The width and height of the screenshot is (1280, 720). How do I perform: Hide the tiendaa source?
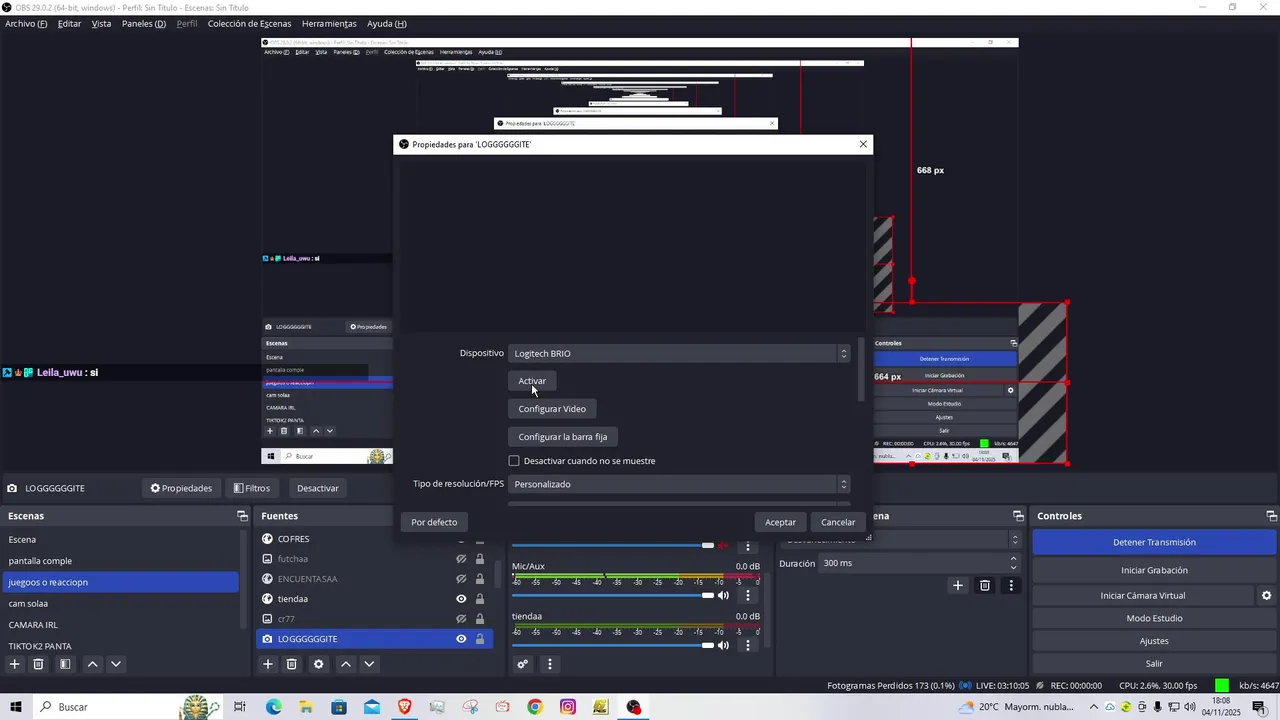461,599
